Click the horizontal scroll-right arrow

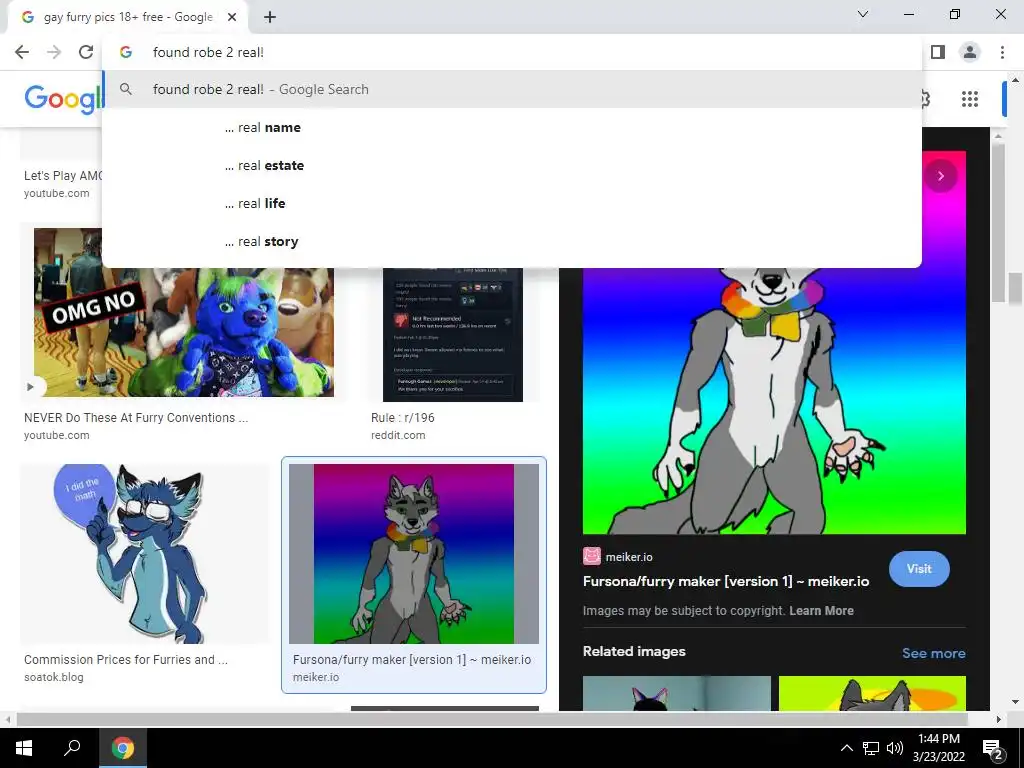click(x=998, y=719)
